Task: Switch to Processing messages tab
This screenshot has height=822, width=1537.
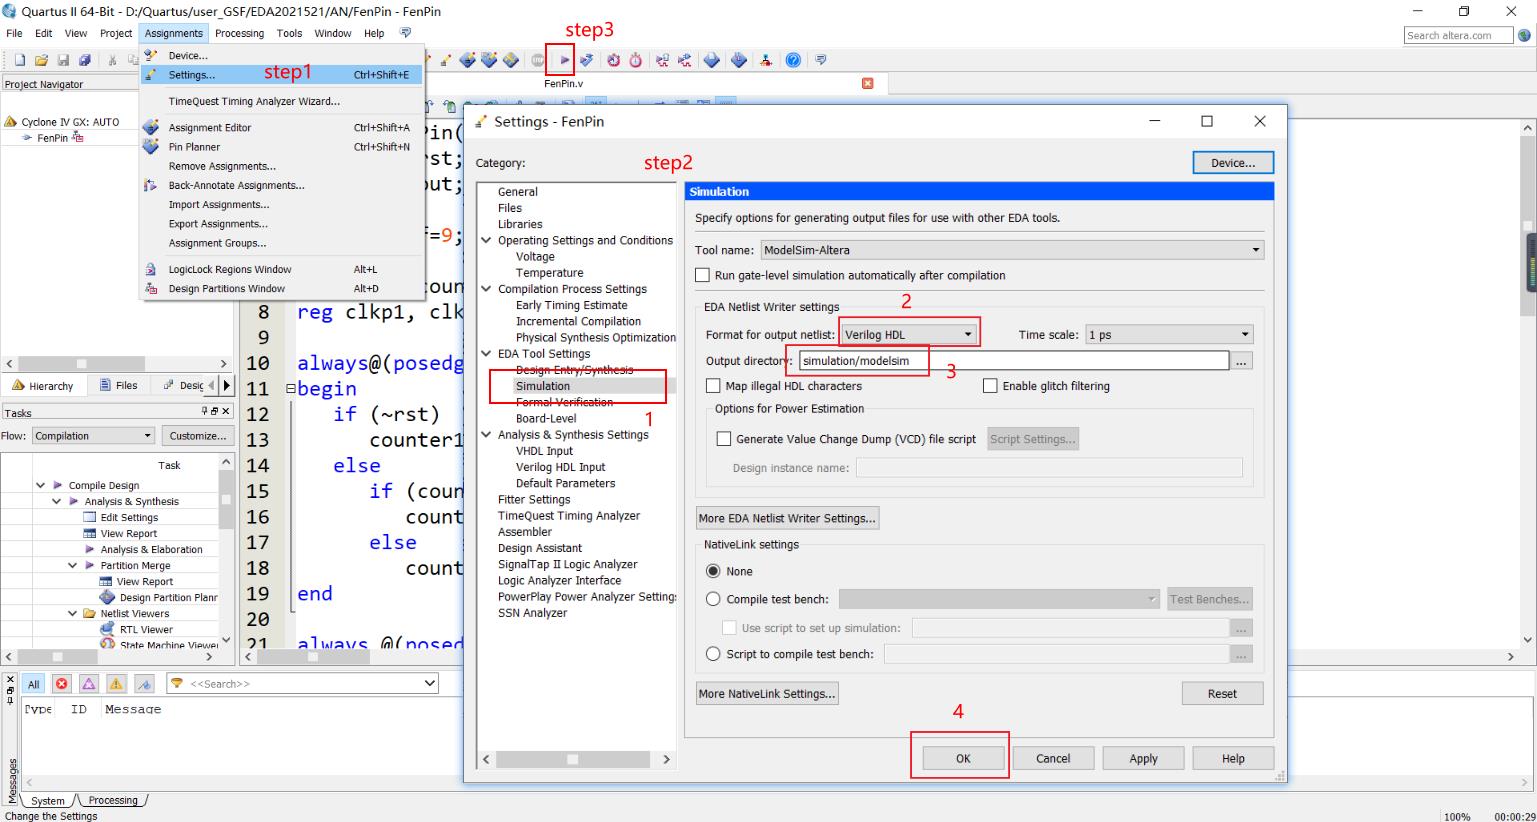Action: pyautogui.click(x=113, y=800)
